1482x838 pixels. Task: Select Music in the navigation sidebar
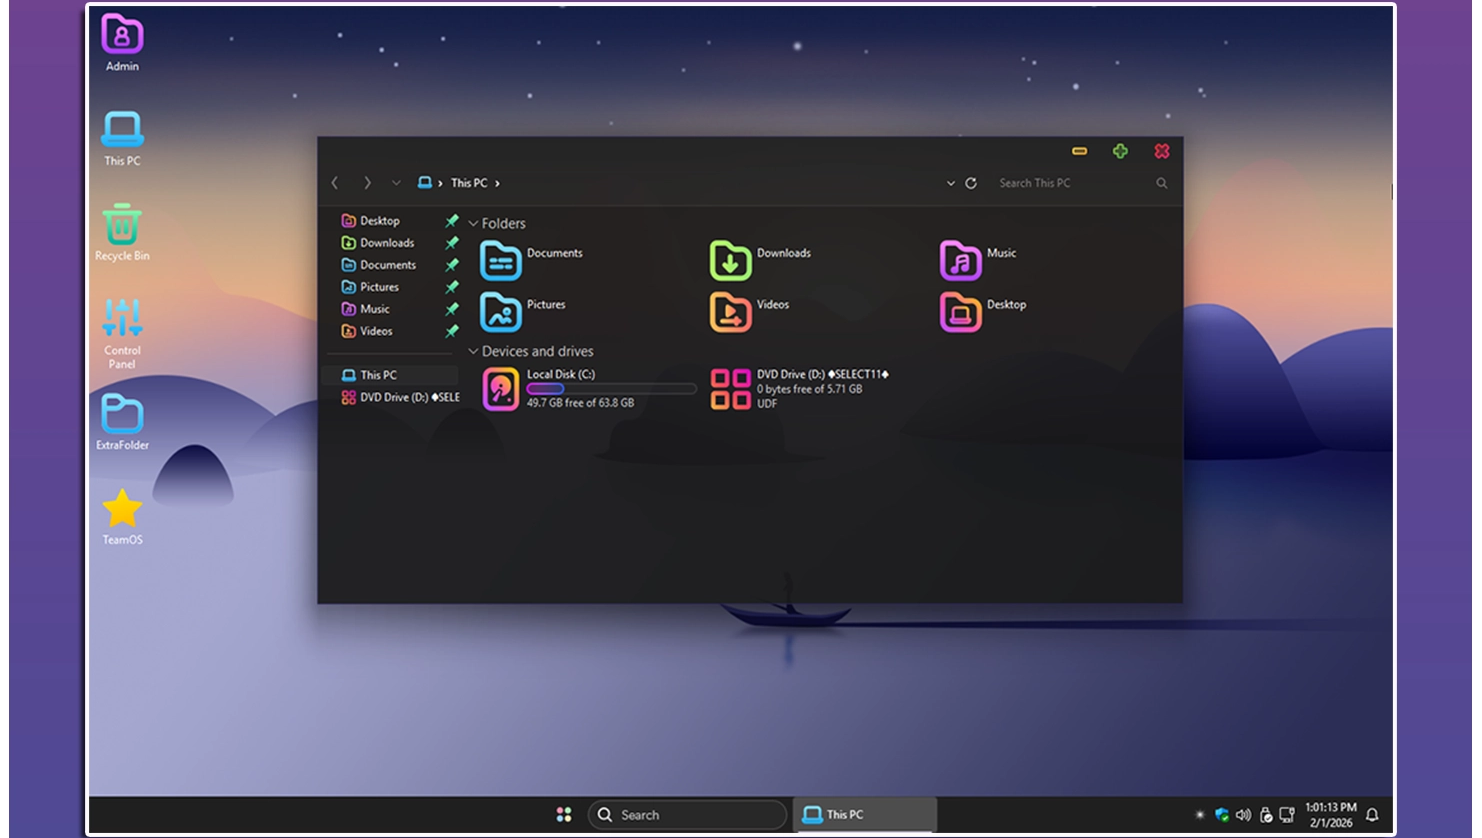click(375, 309)
